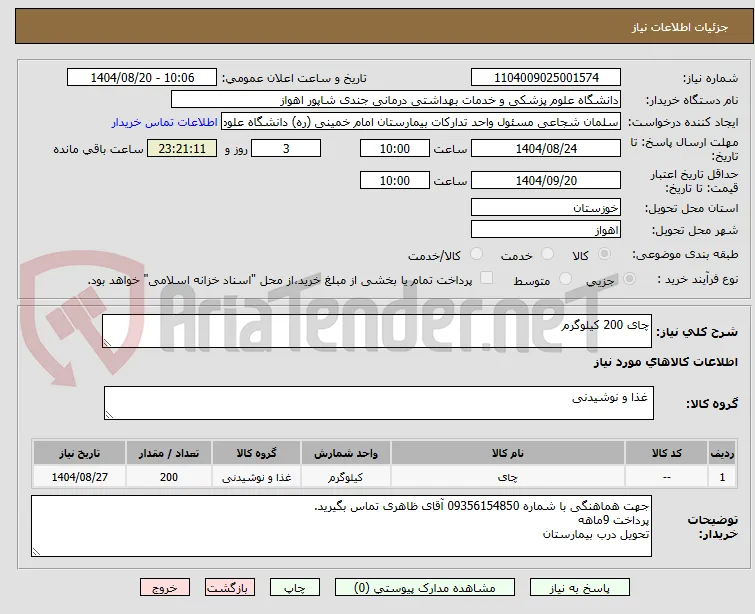Click the کد کالا column header
This screenshot has height=614, width=755.
tap(666, 453)
